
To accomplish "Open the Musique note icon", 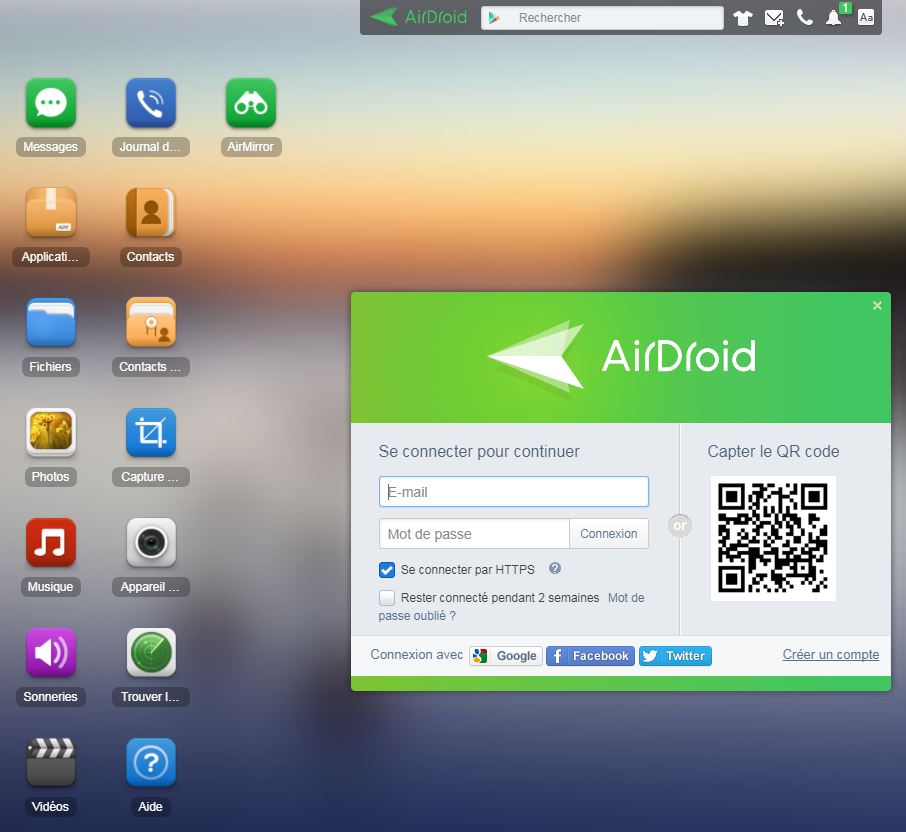I will (x=51, y=543).
